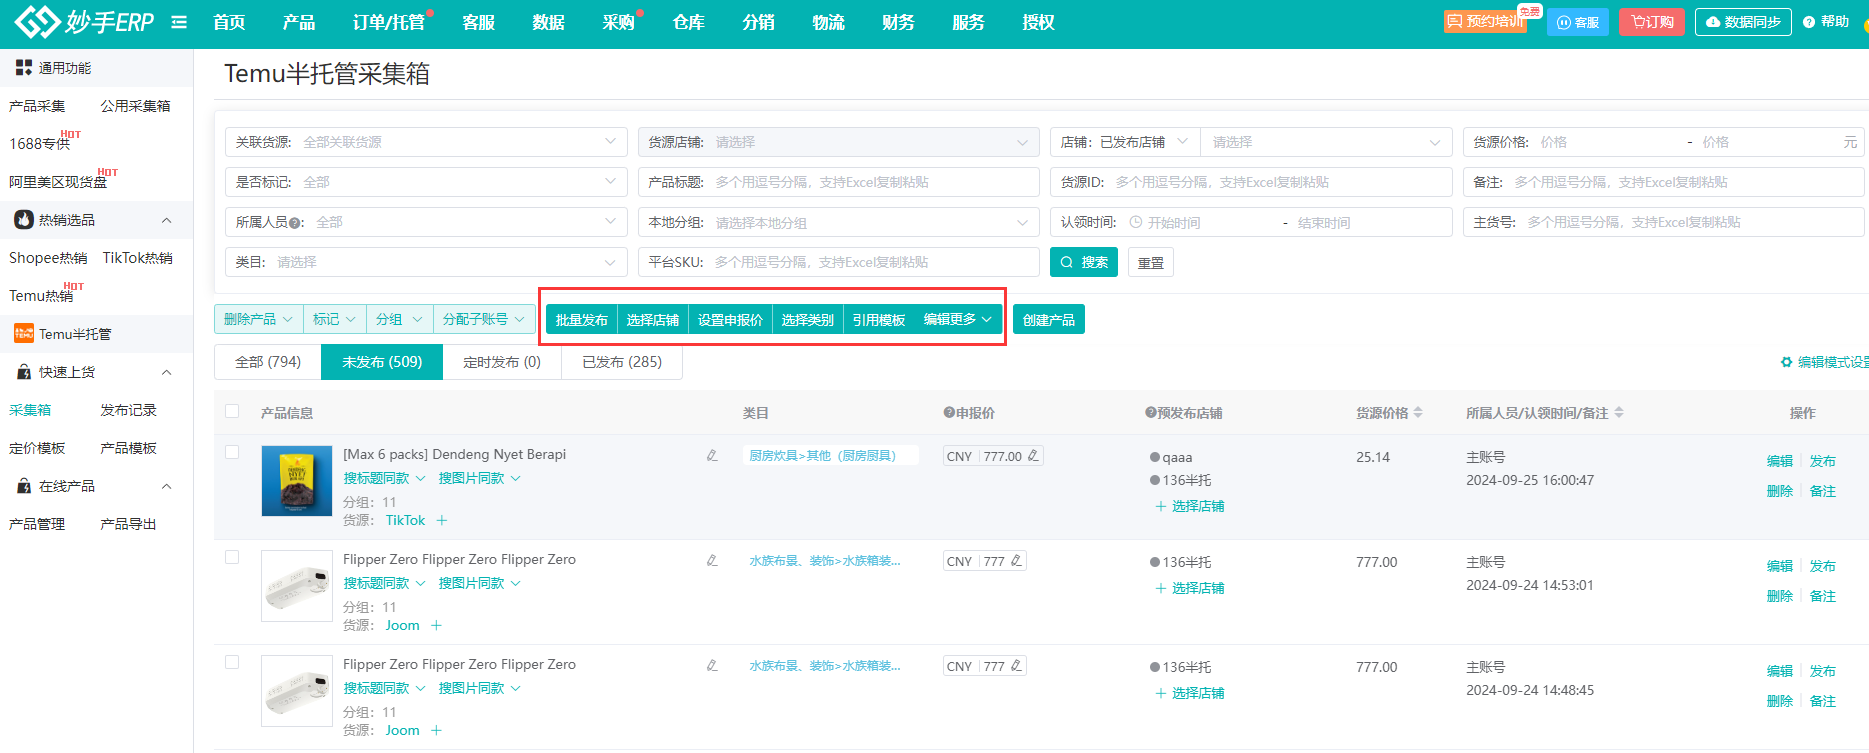
Task: Expand the delete product dropdown
Action: click(x=258, y=319)
